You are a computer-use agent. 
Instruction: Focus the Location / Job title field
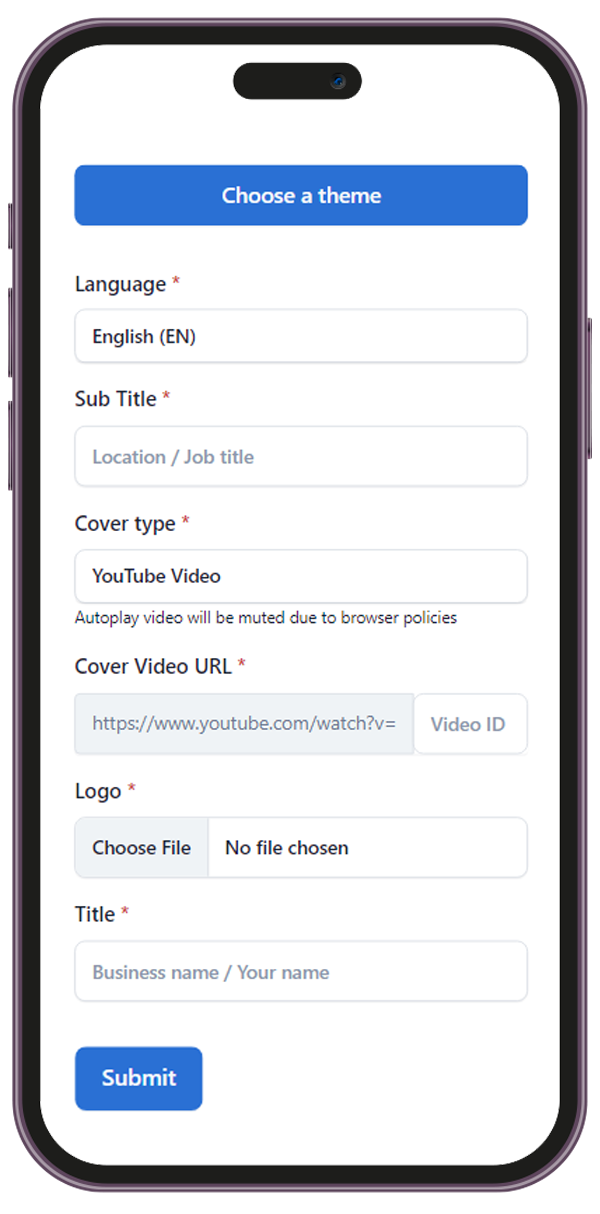tap(301, 456)
